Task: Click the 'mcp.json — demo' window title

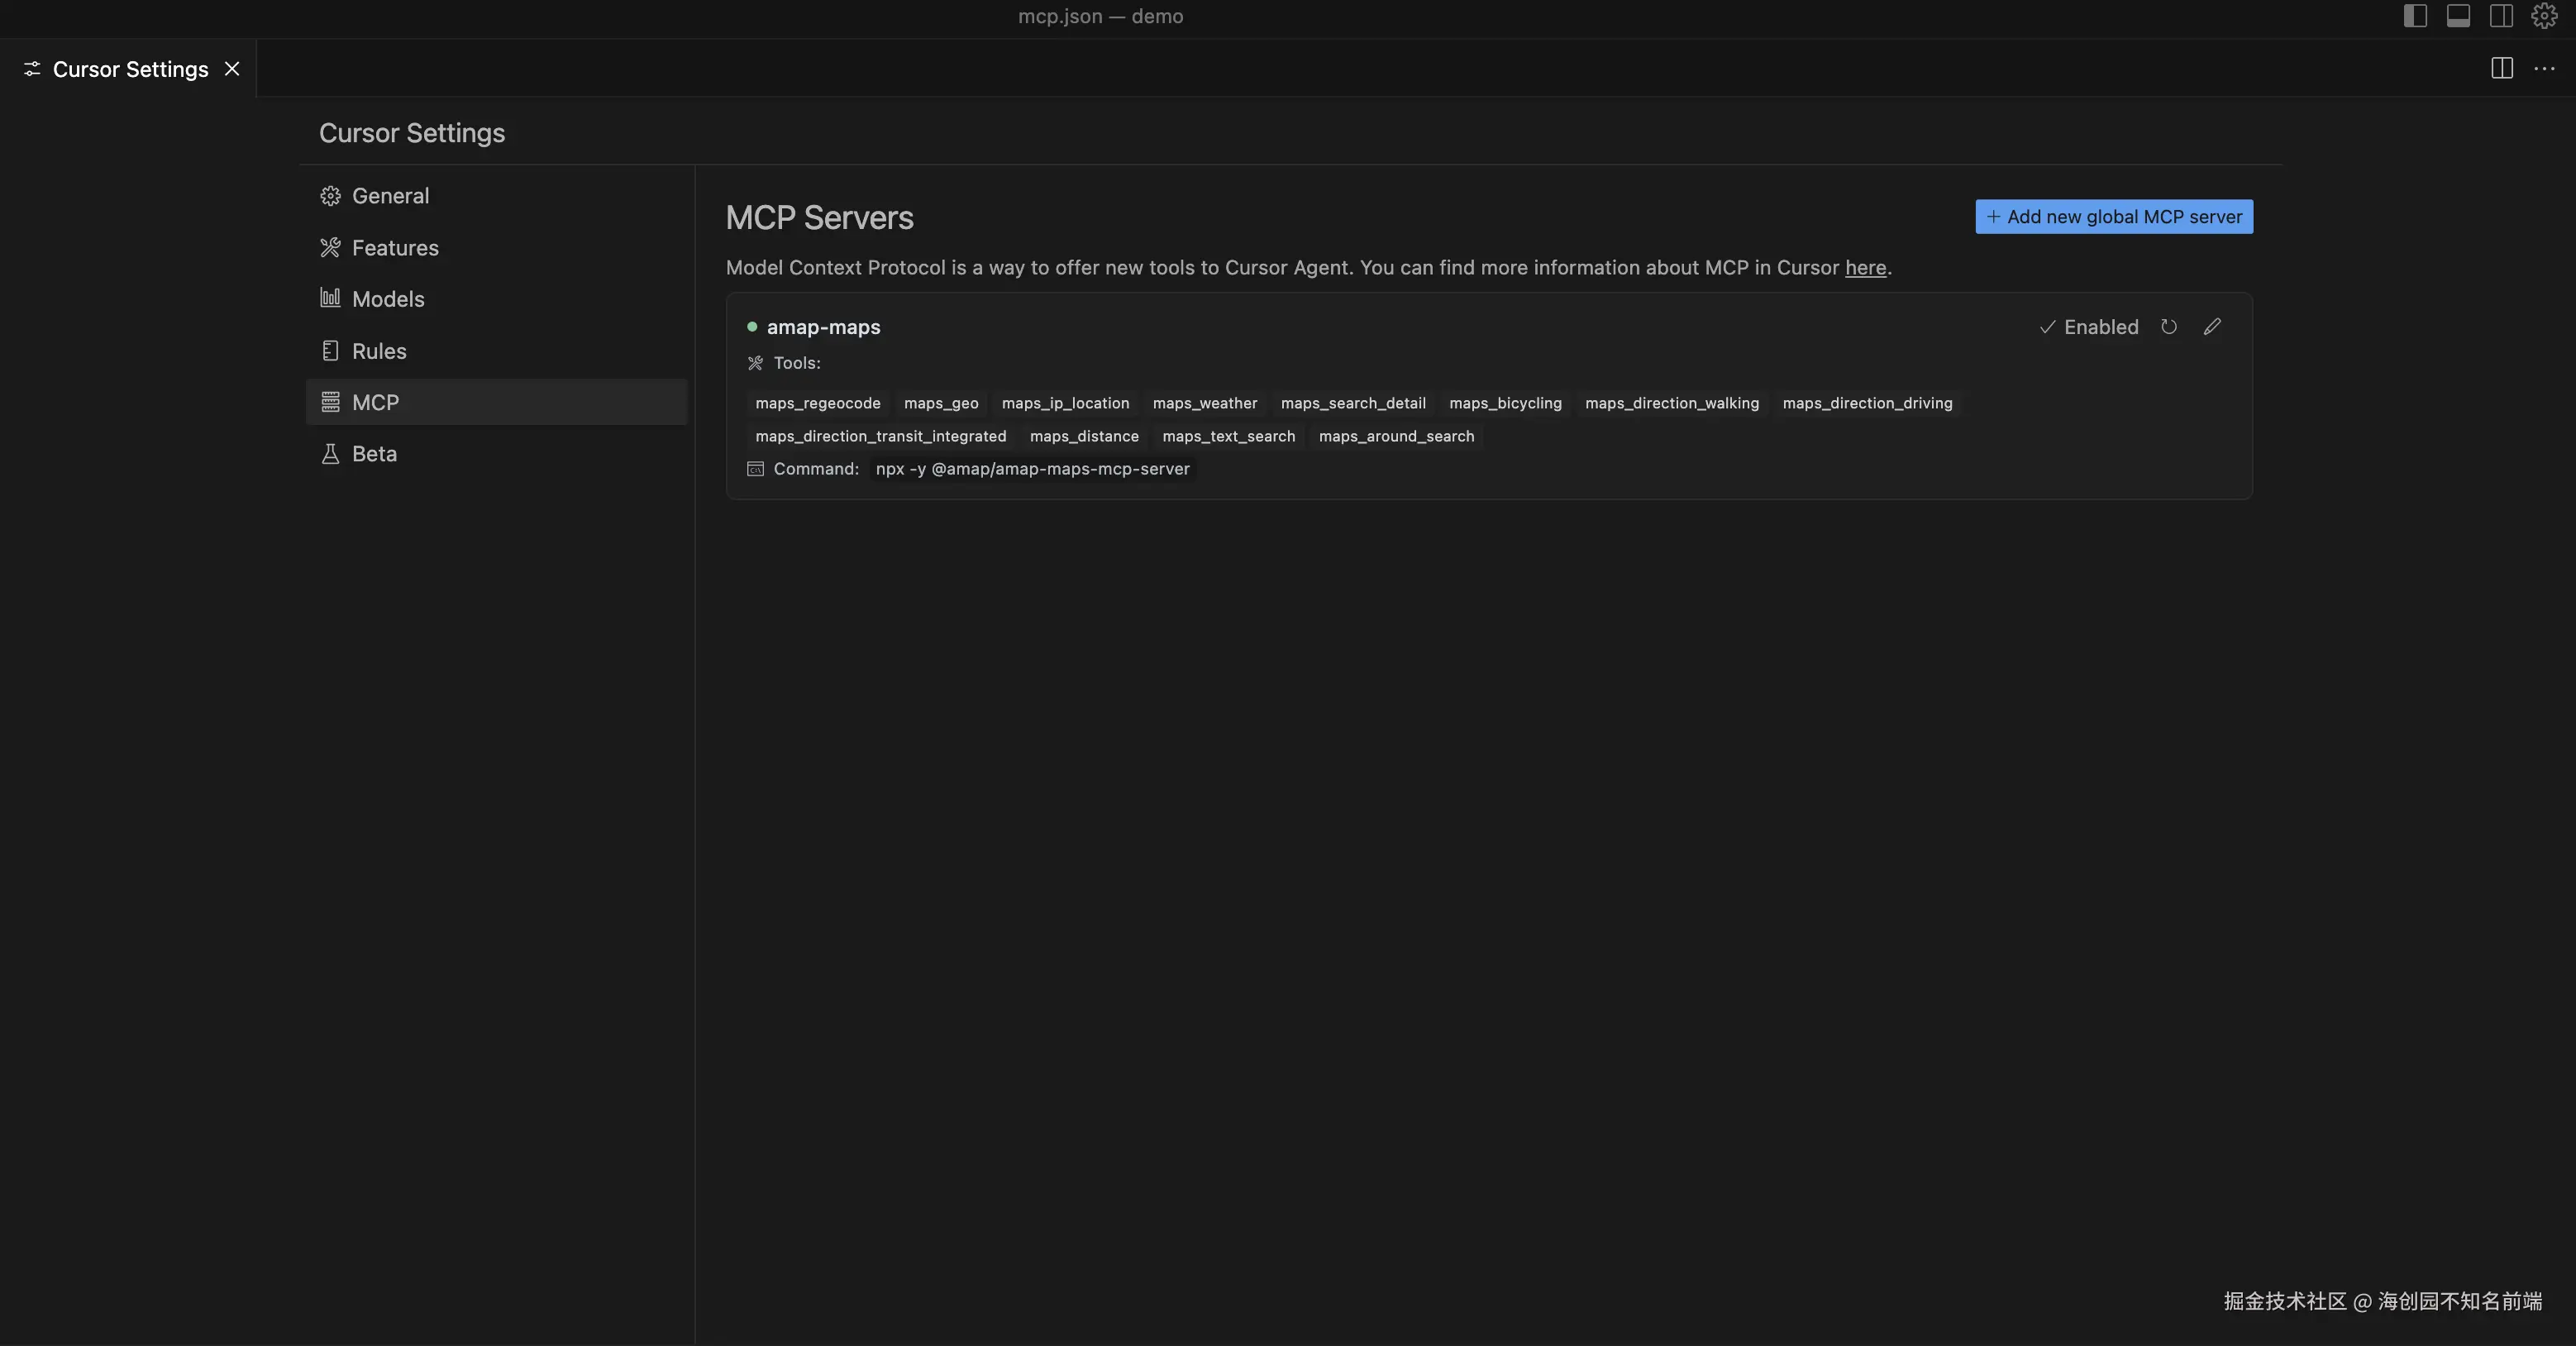Action: (1100, 16)
